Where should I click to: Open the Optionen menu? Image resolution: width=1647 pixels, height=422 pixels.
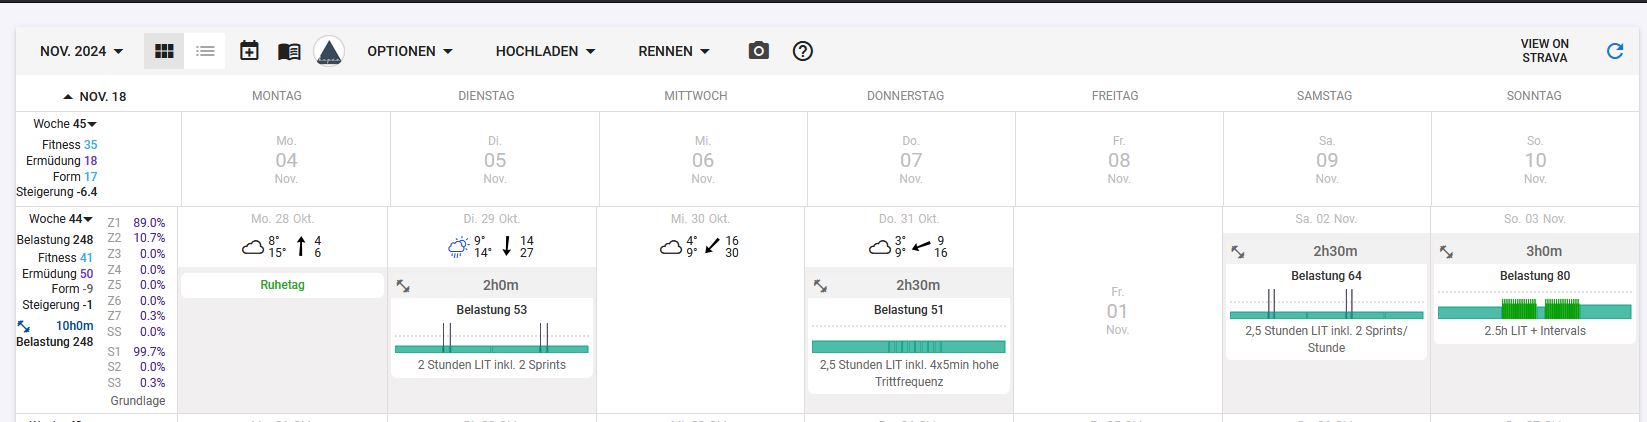(410, 51)
